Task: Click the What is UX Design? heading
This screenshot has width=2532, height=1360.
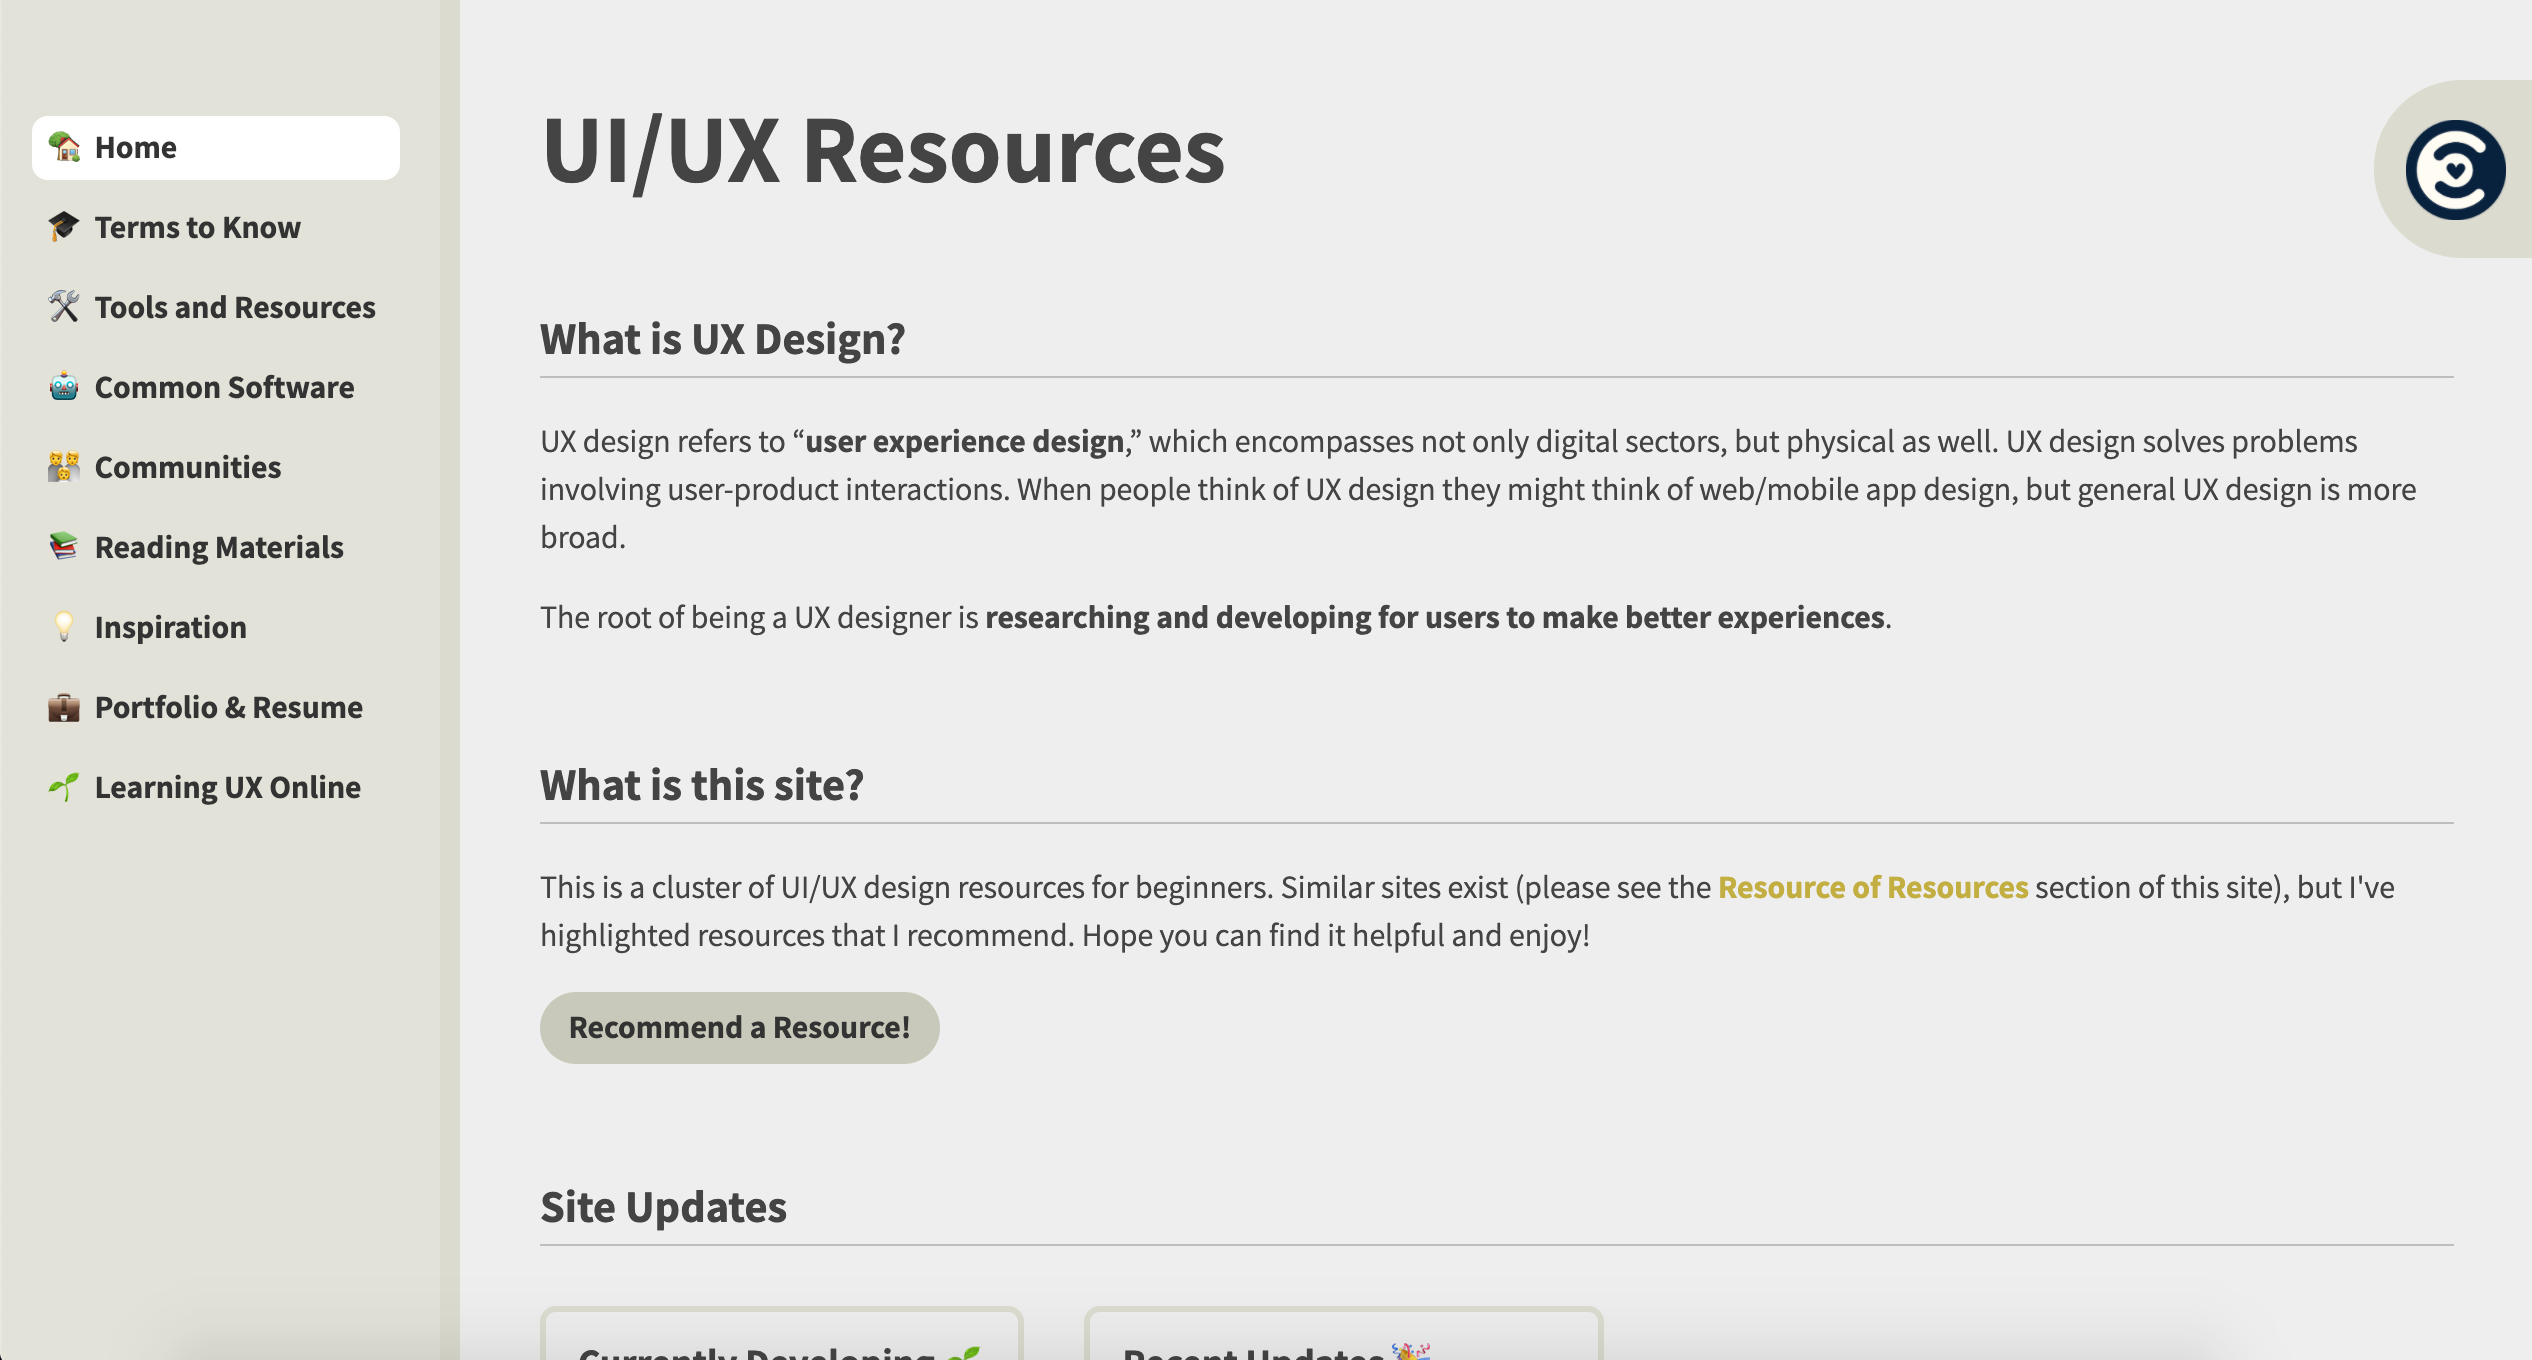Action: tap(723, 338)
